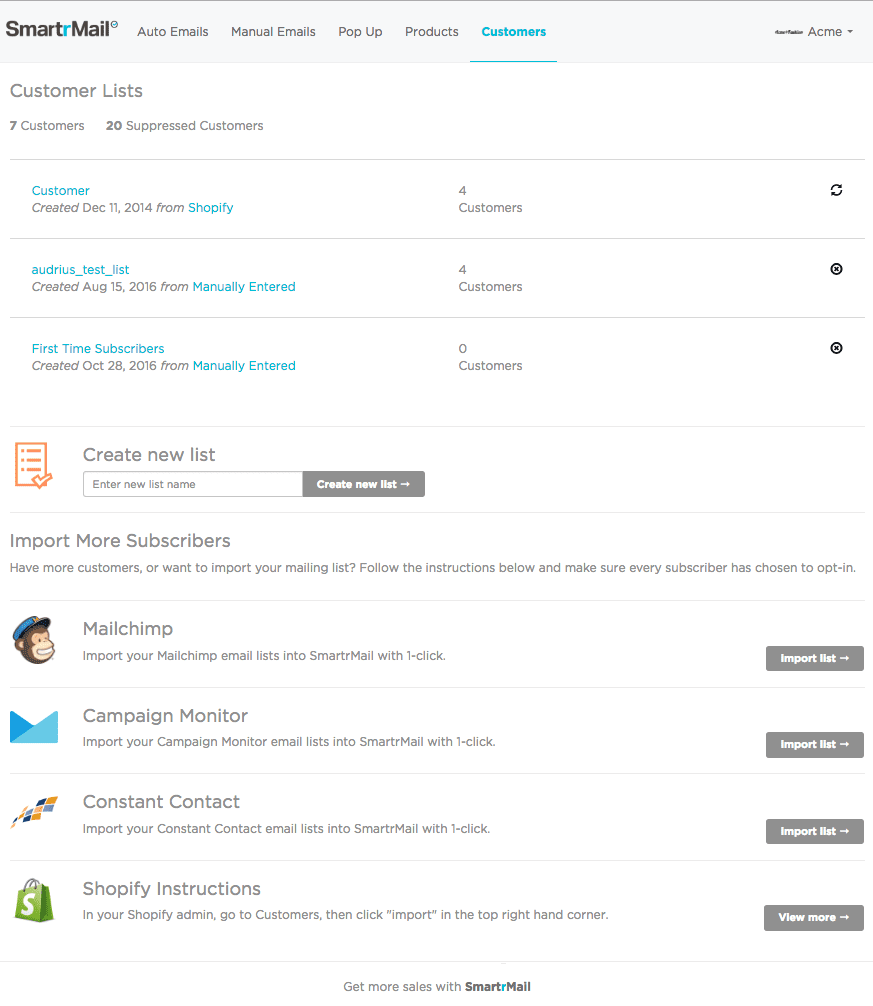The width and height of the screenshot is (873, 1006).
Task: Expand the Acme account dropdown
Action: tap(815, 32)
